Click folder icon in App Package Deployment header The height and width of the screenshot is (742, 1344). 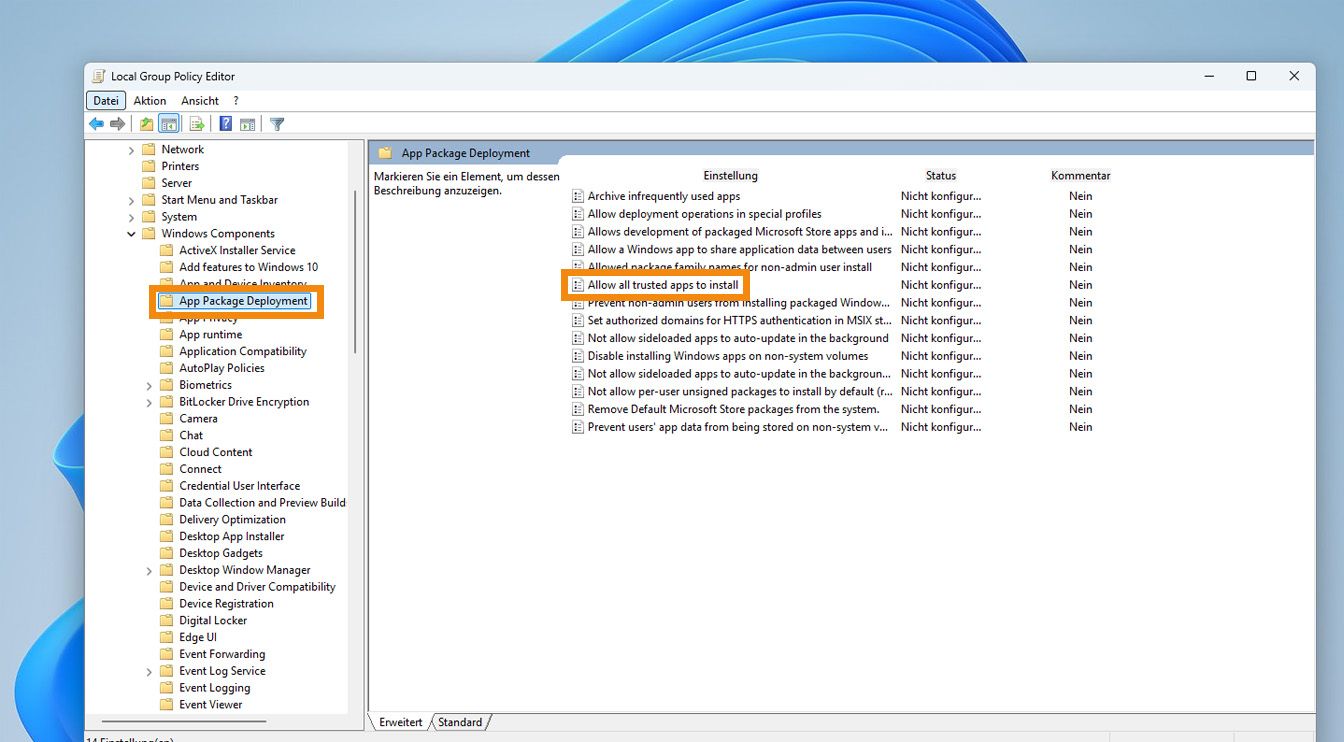click(385, 153)
